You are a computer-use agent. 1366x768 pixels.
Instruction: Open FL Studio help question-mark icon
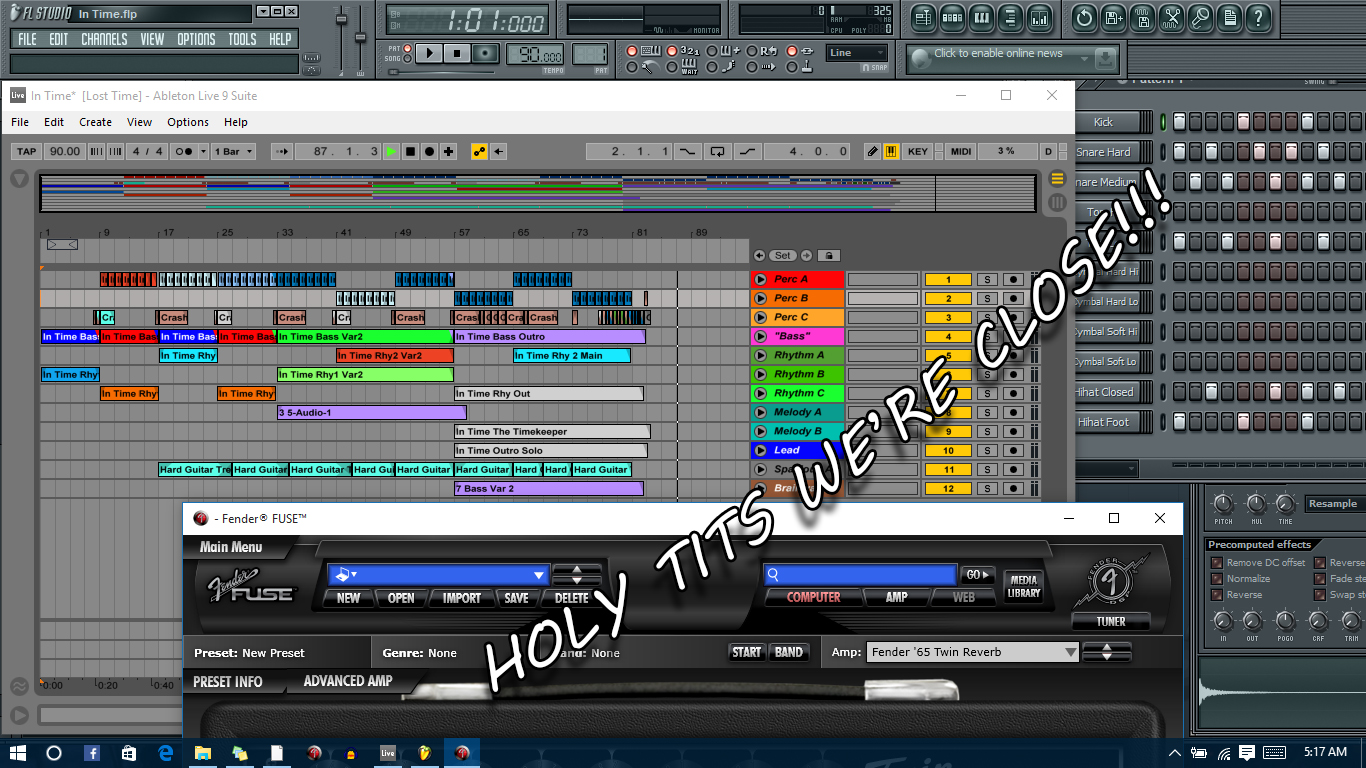click(1258, 18)
